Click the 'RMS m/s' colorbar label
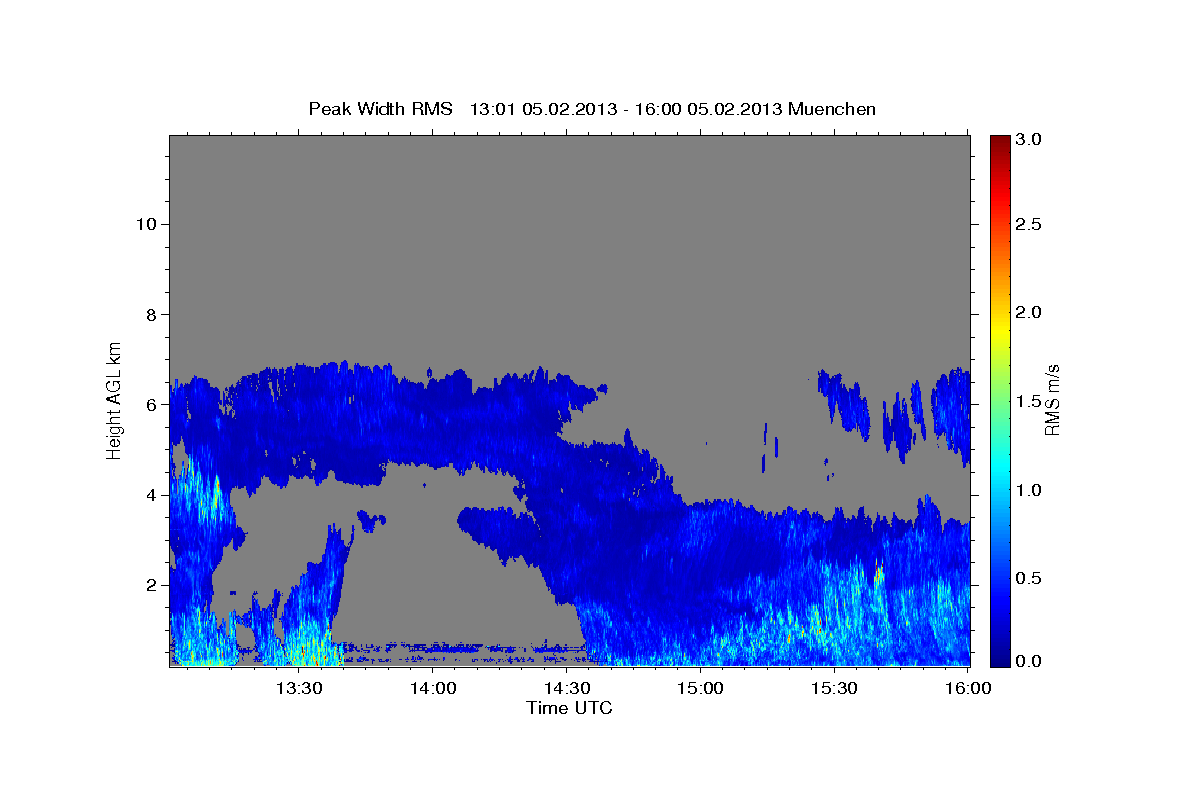Screen dimensions: 1200x800 pyautogui.click(x=1051, y=400)
